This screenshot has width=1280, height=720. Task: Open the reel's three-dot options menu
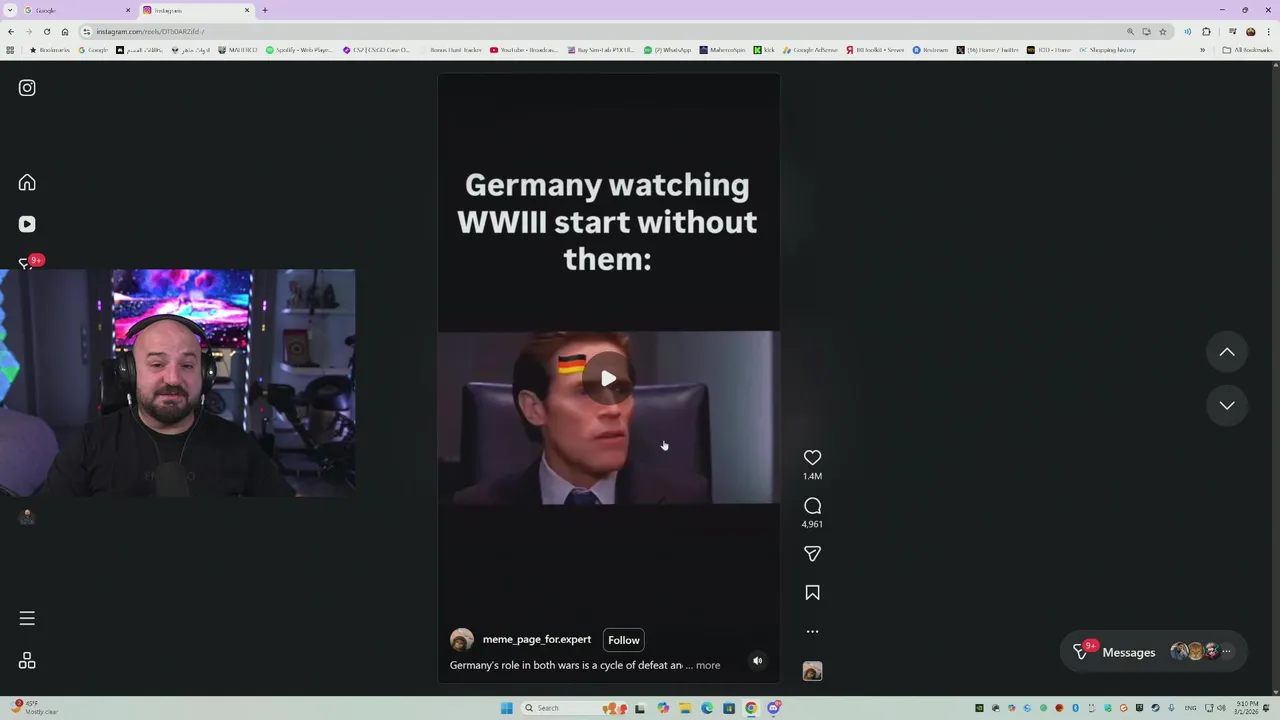812,631
